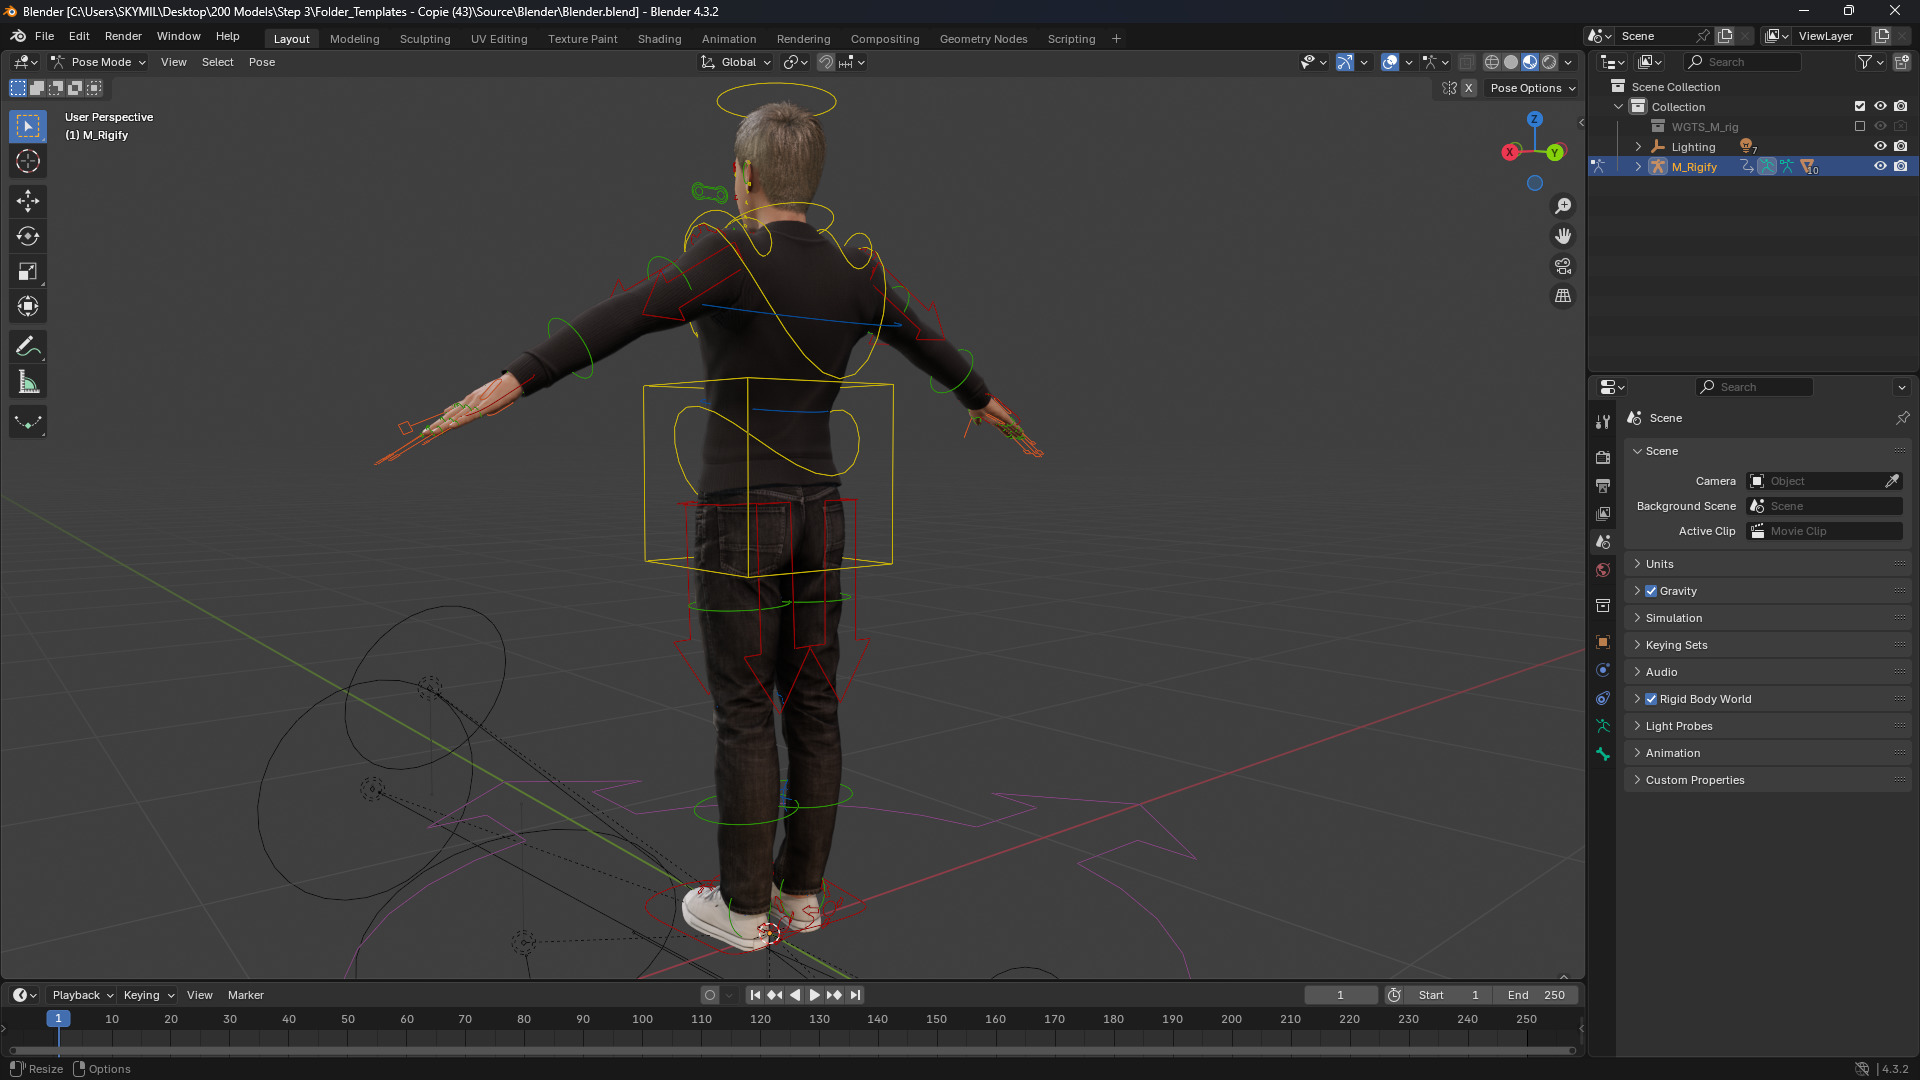Select the Rotate tool
The height and width of the screenshot is (1080, 1920).
28,236
